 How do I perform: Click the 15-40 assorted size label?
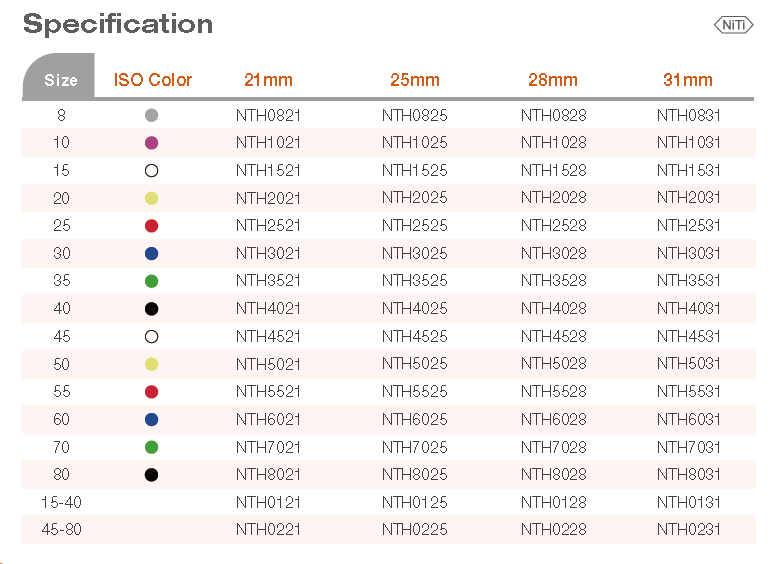click(x=61, y=502)
